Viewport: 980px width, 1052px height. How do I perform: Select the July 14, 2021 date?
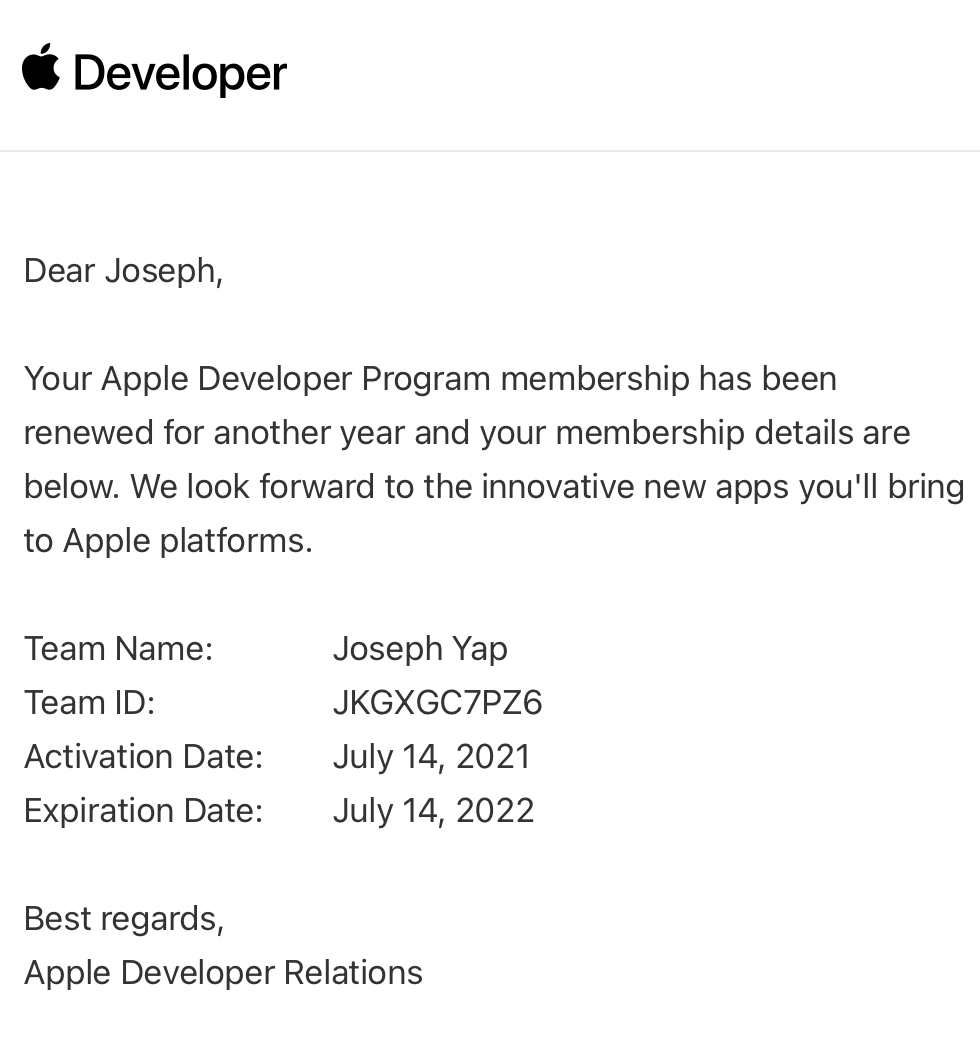pos(432,757)
